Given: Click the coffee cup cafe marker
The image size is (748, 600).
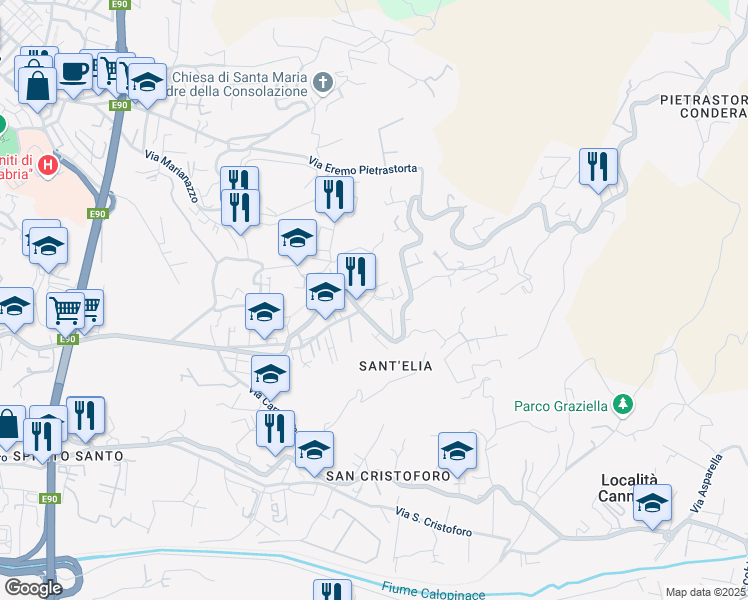Looking at the screenshot, I should 73,75.
